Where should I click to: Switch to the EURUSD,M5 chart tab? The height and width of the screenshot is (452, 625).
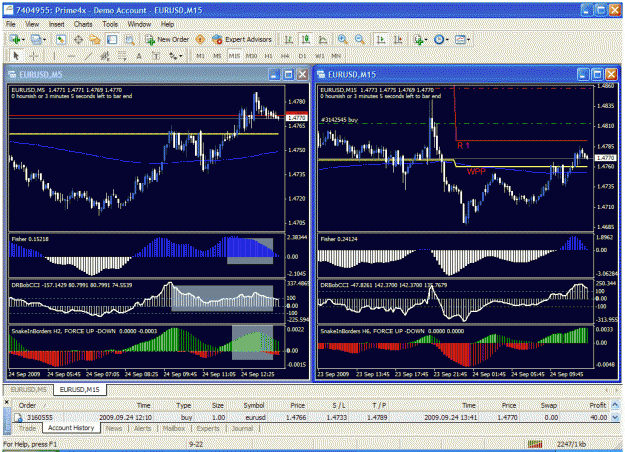coord(28,389)
